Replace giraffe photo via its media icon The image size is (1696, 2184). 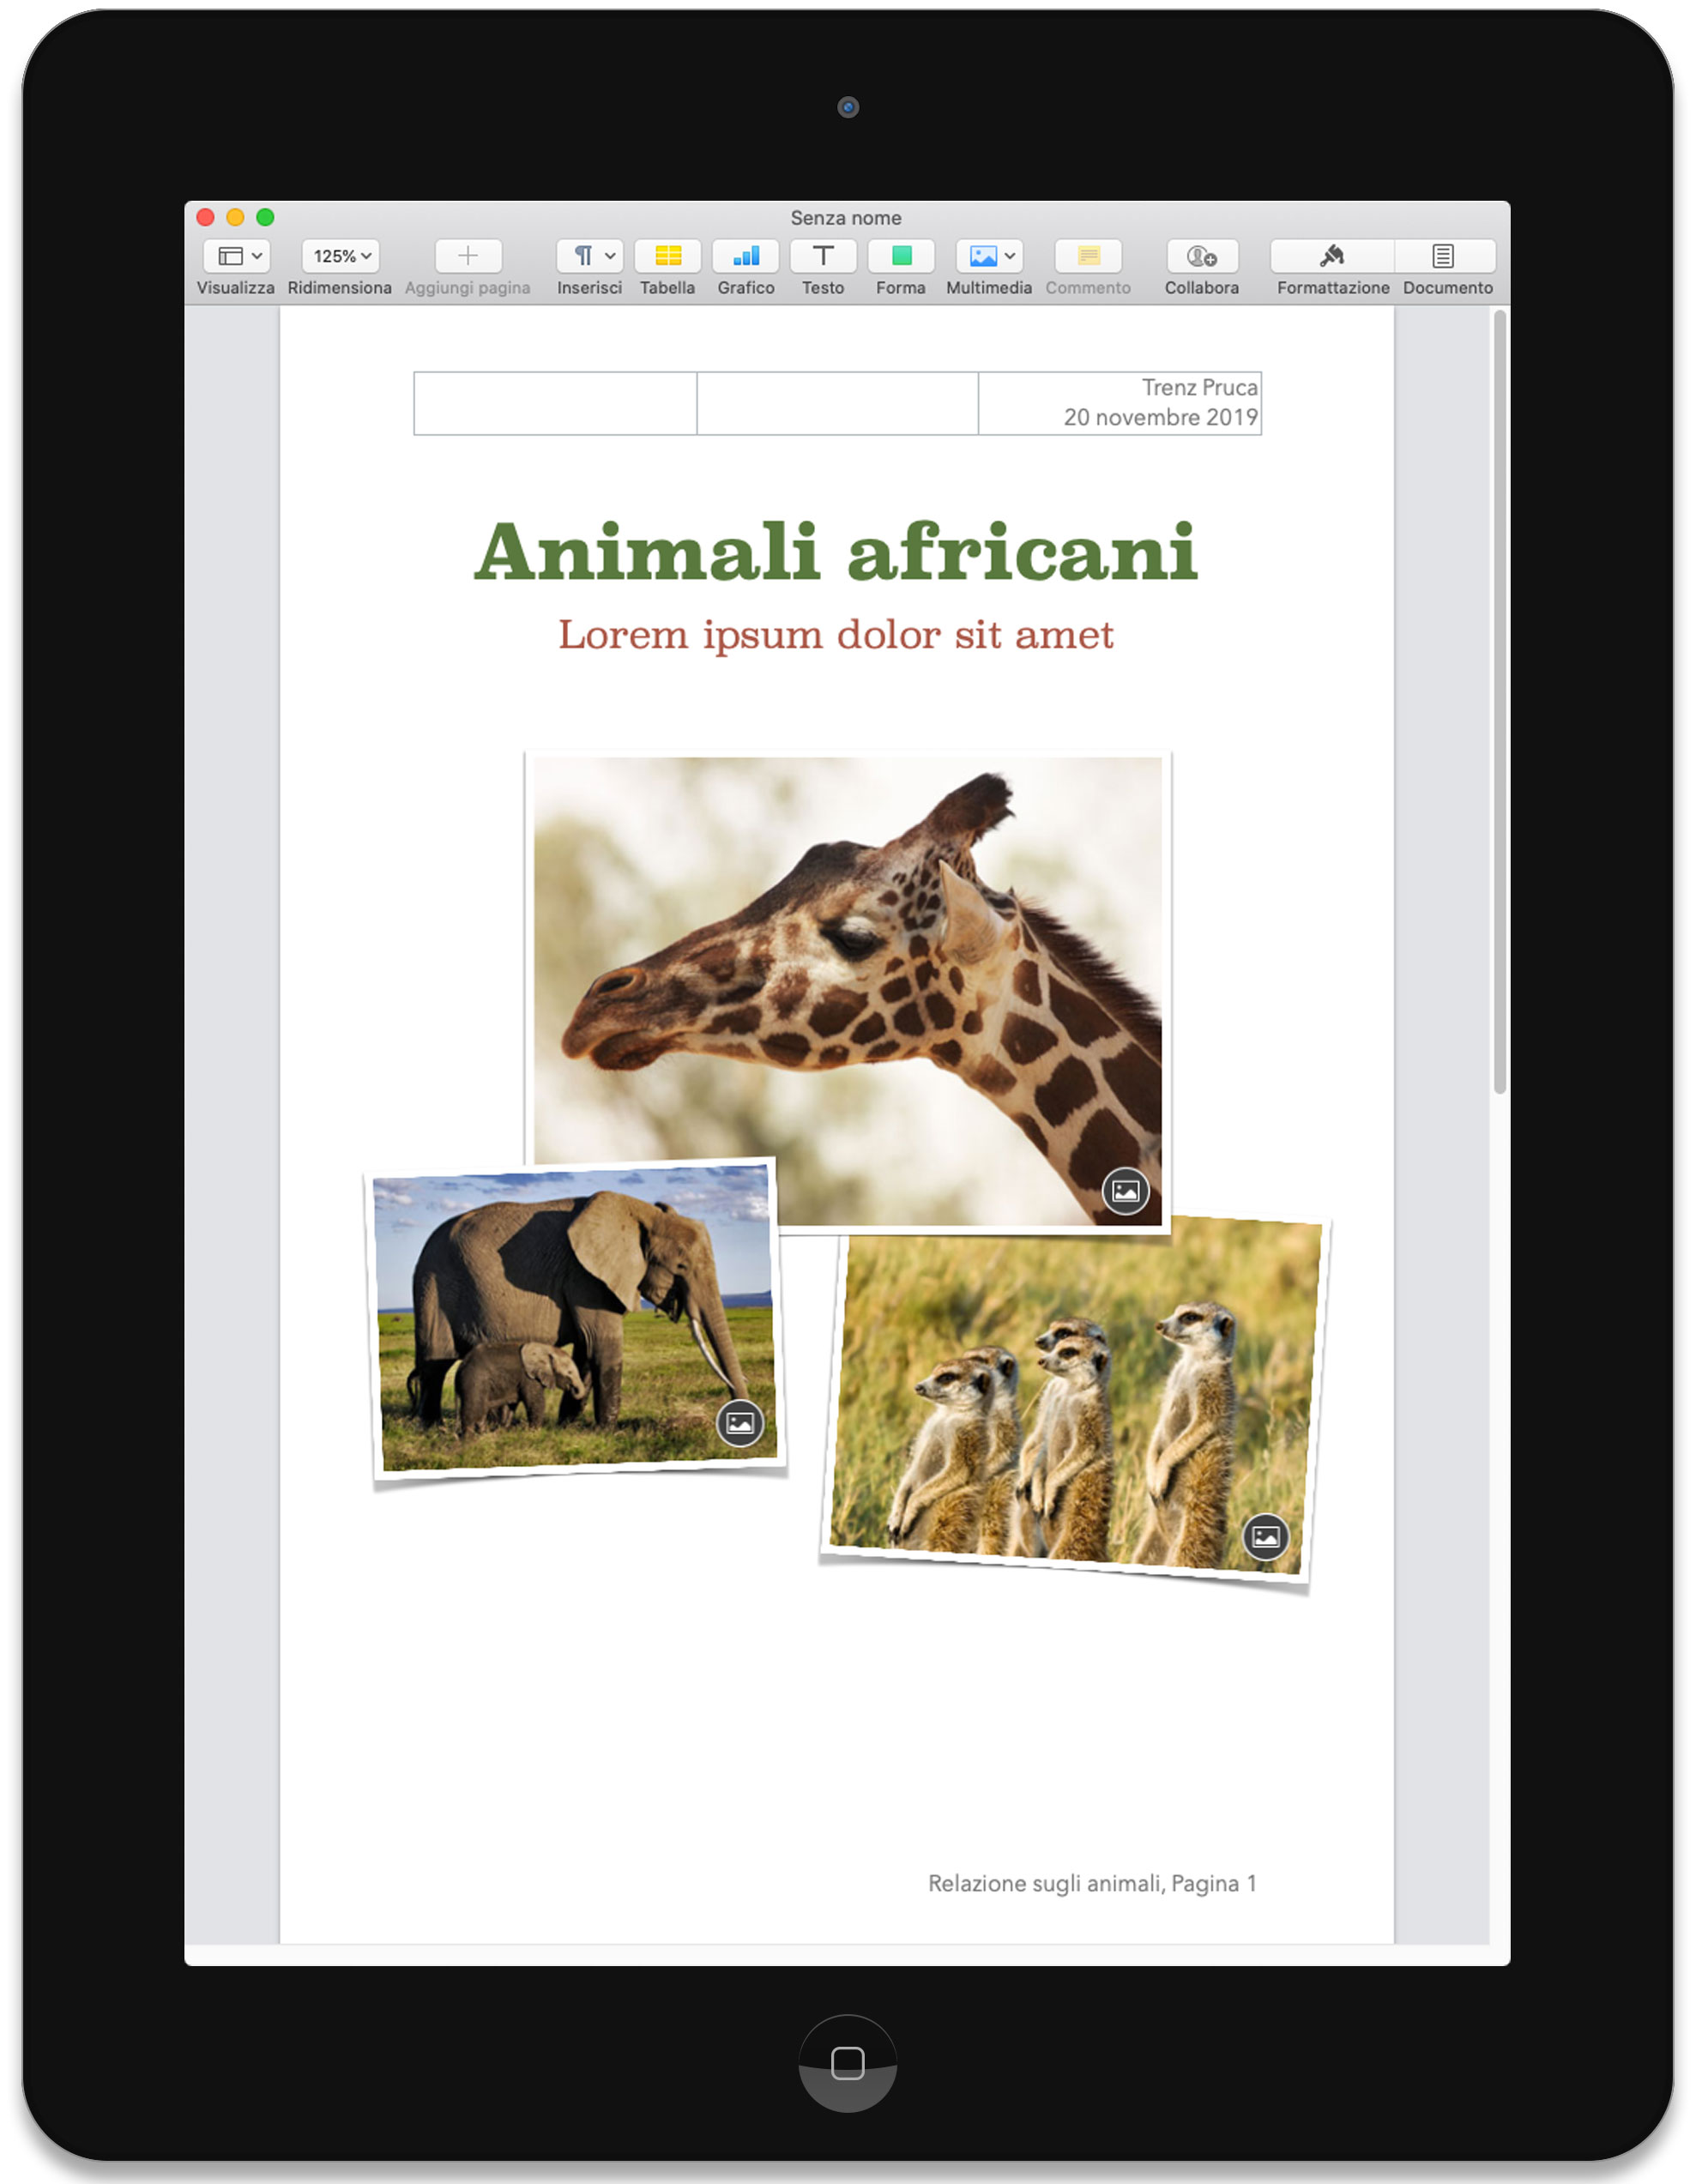[x=1126, y=1191]
